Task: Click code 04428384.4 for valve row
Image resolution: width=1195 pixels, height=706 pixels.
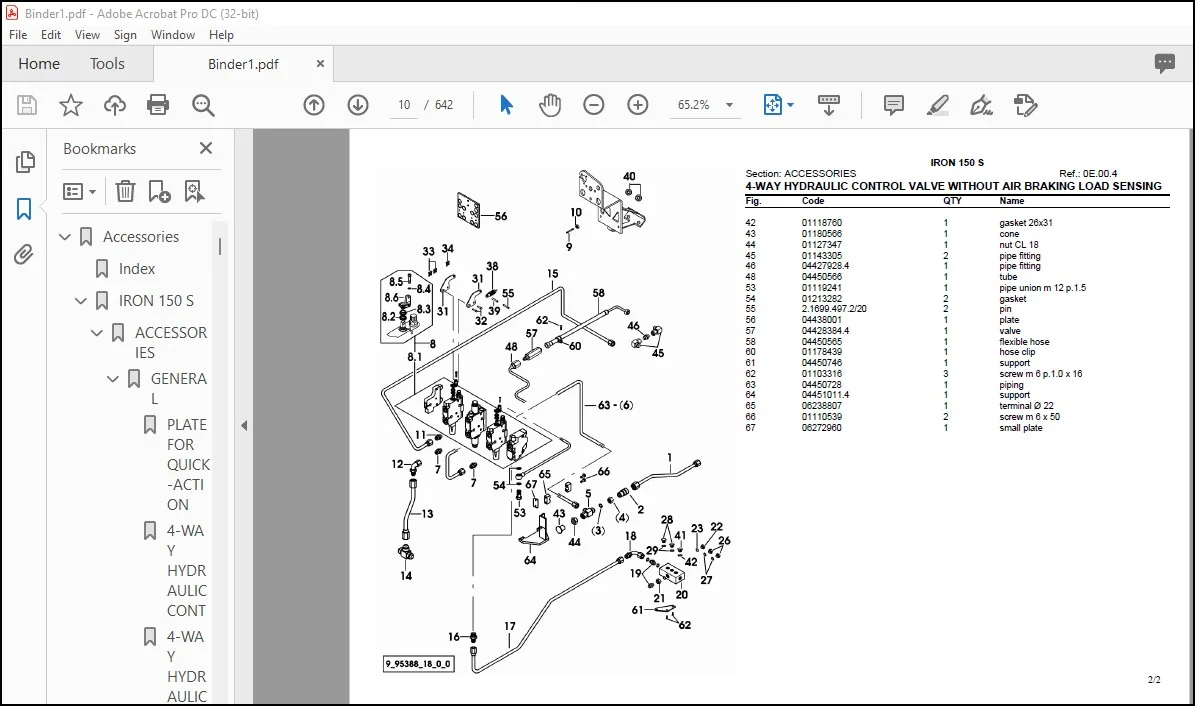Action: (x=825, y=331)
